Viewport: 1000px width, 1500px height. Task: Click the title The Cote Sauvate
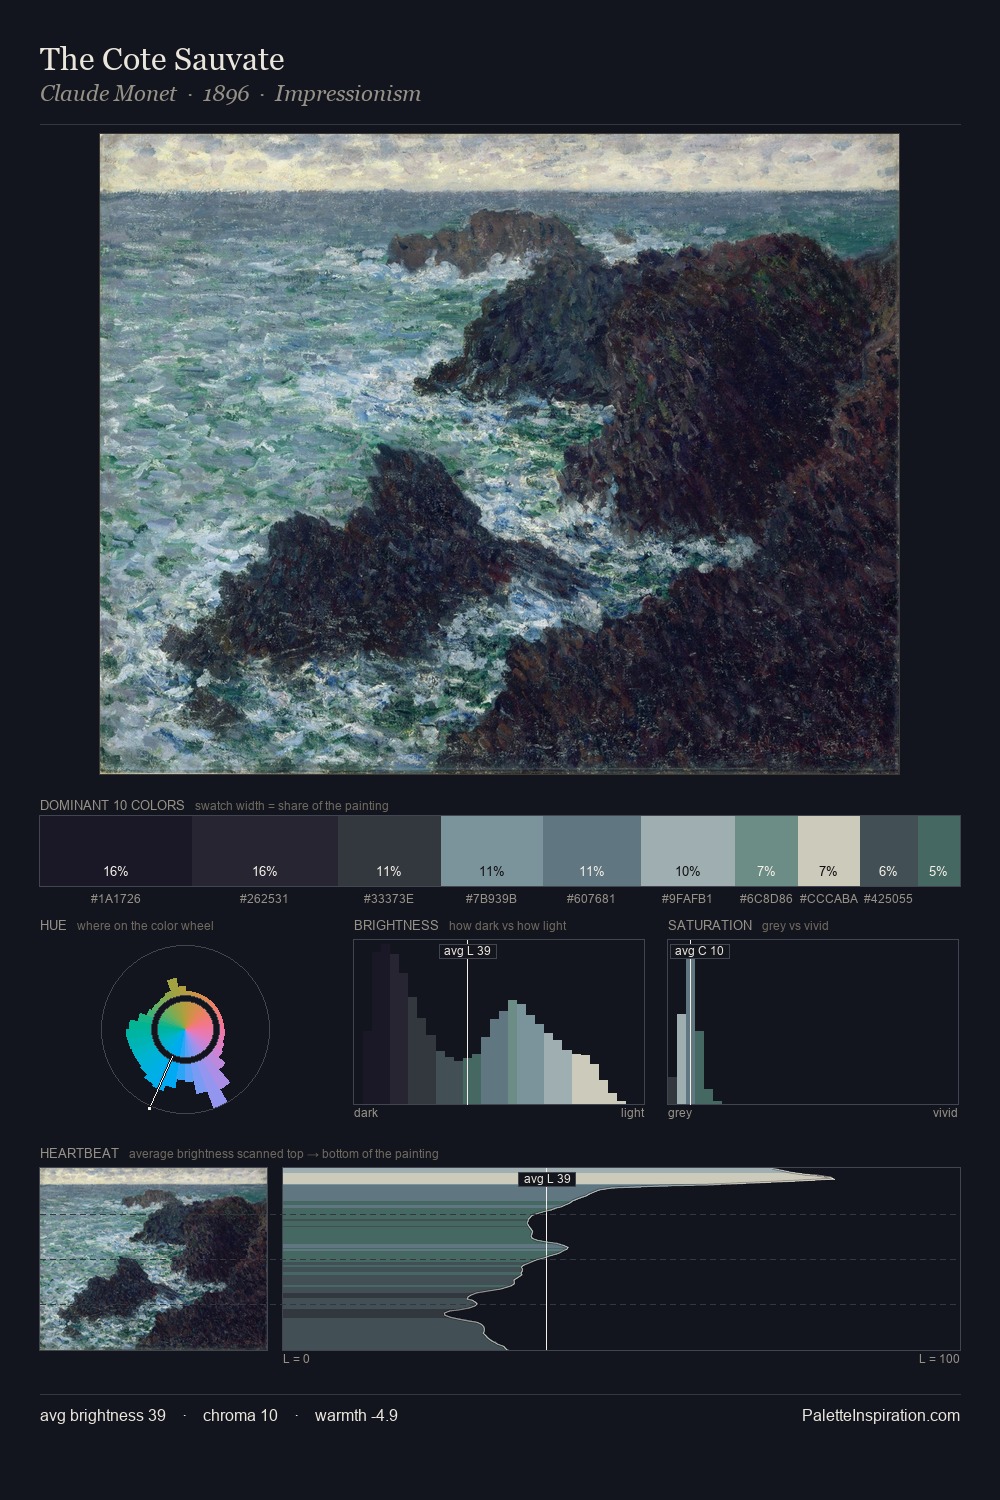162,59
